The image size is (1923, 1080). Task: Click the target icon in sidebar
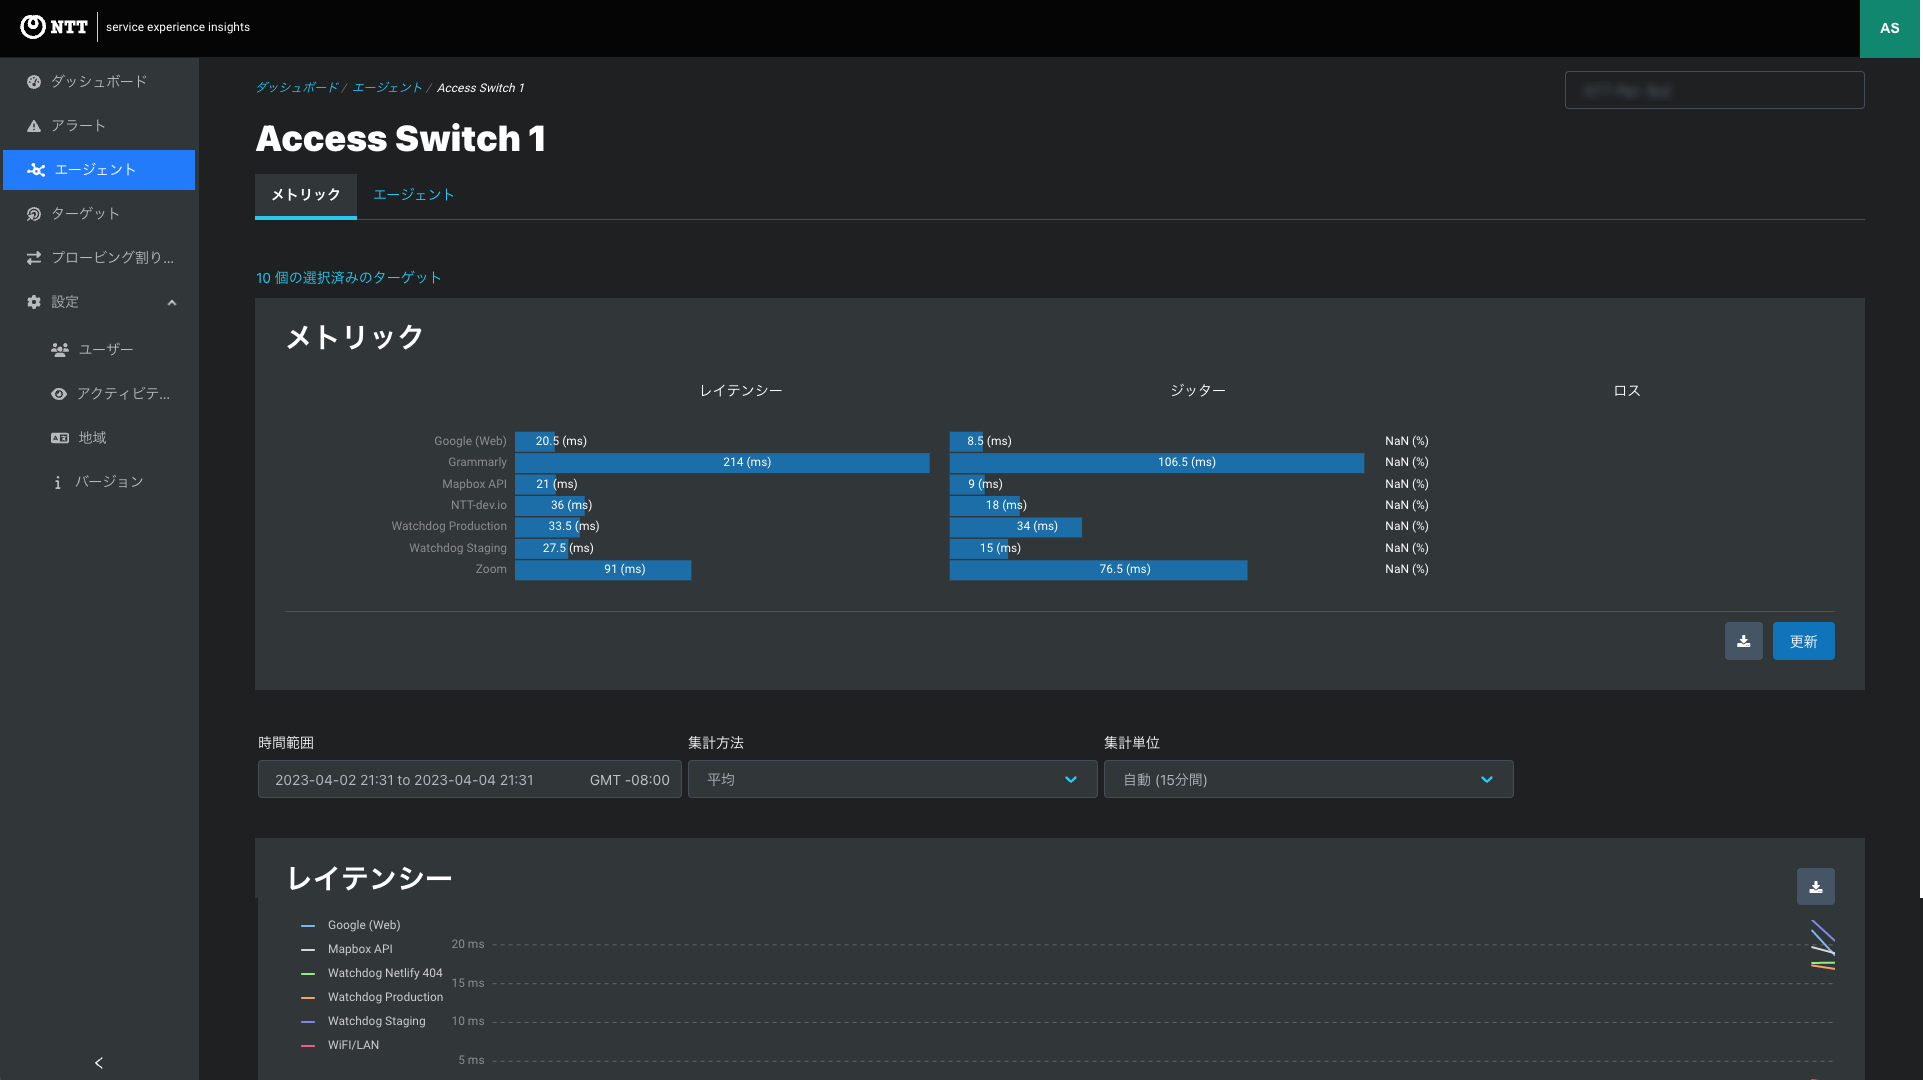click(34, 214)
